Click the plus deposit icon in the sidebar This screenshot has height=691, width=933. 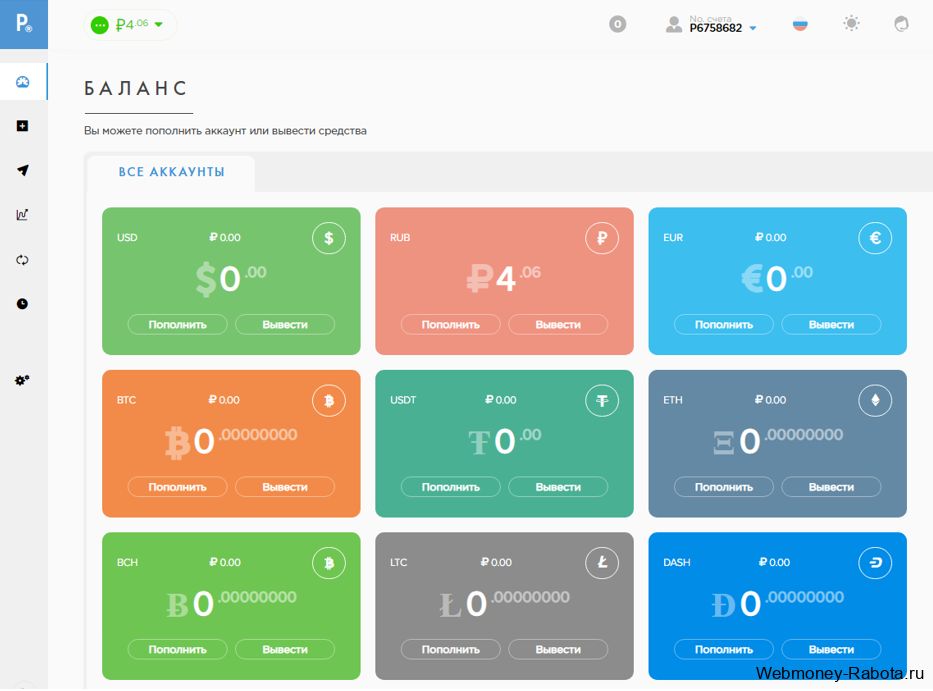coord(22,126)
